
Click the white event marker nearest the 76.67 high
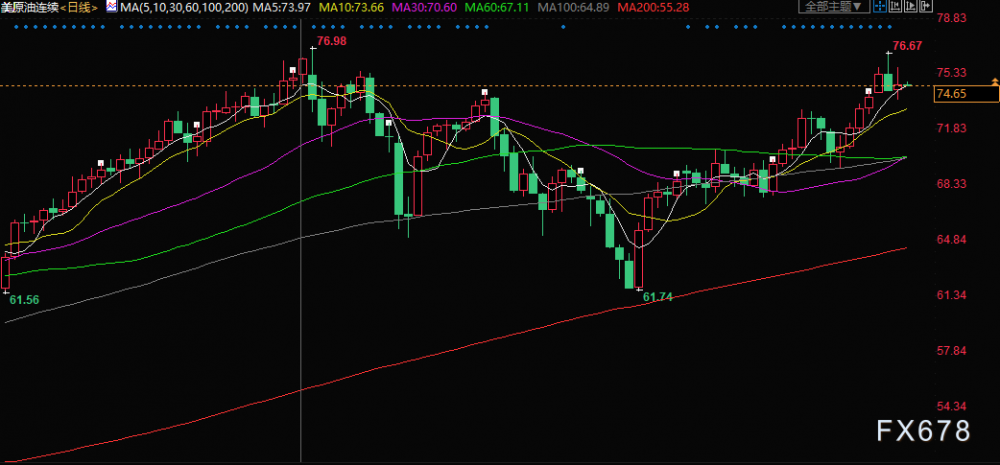point(868,91)
